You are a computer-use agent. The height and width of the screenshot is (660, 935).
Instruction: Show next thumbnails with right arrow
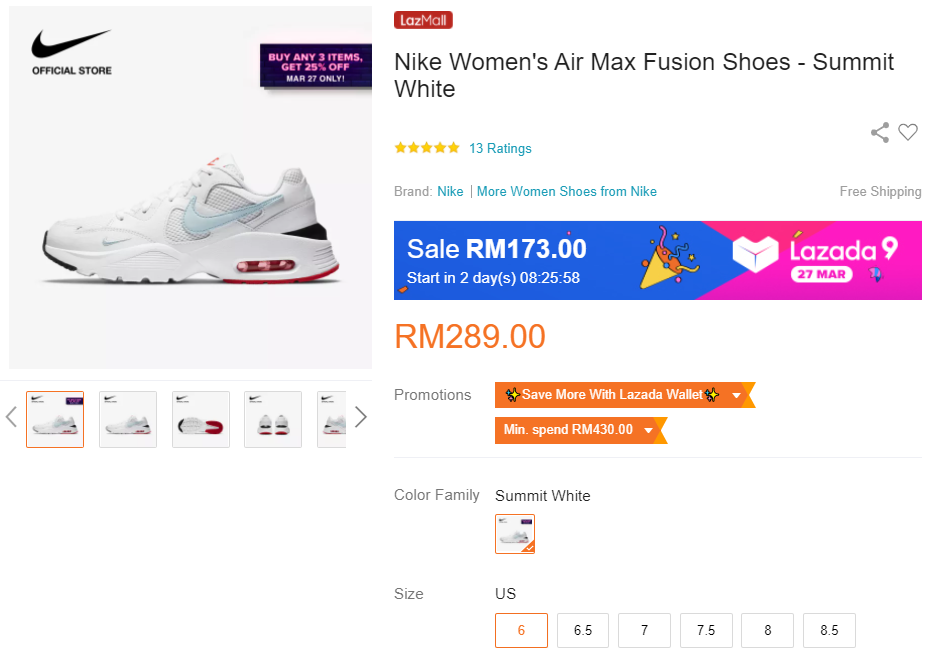tap(361, 417)
